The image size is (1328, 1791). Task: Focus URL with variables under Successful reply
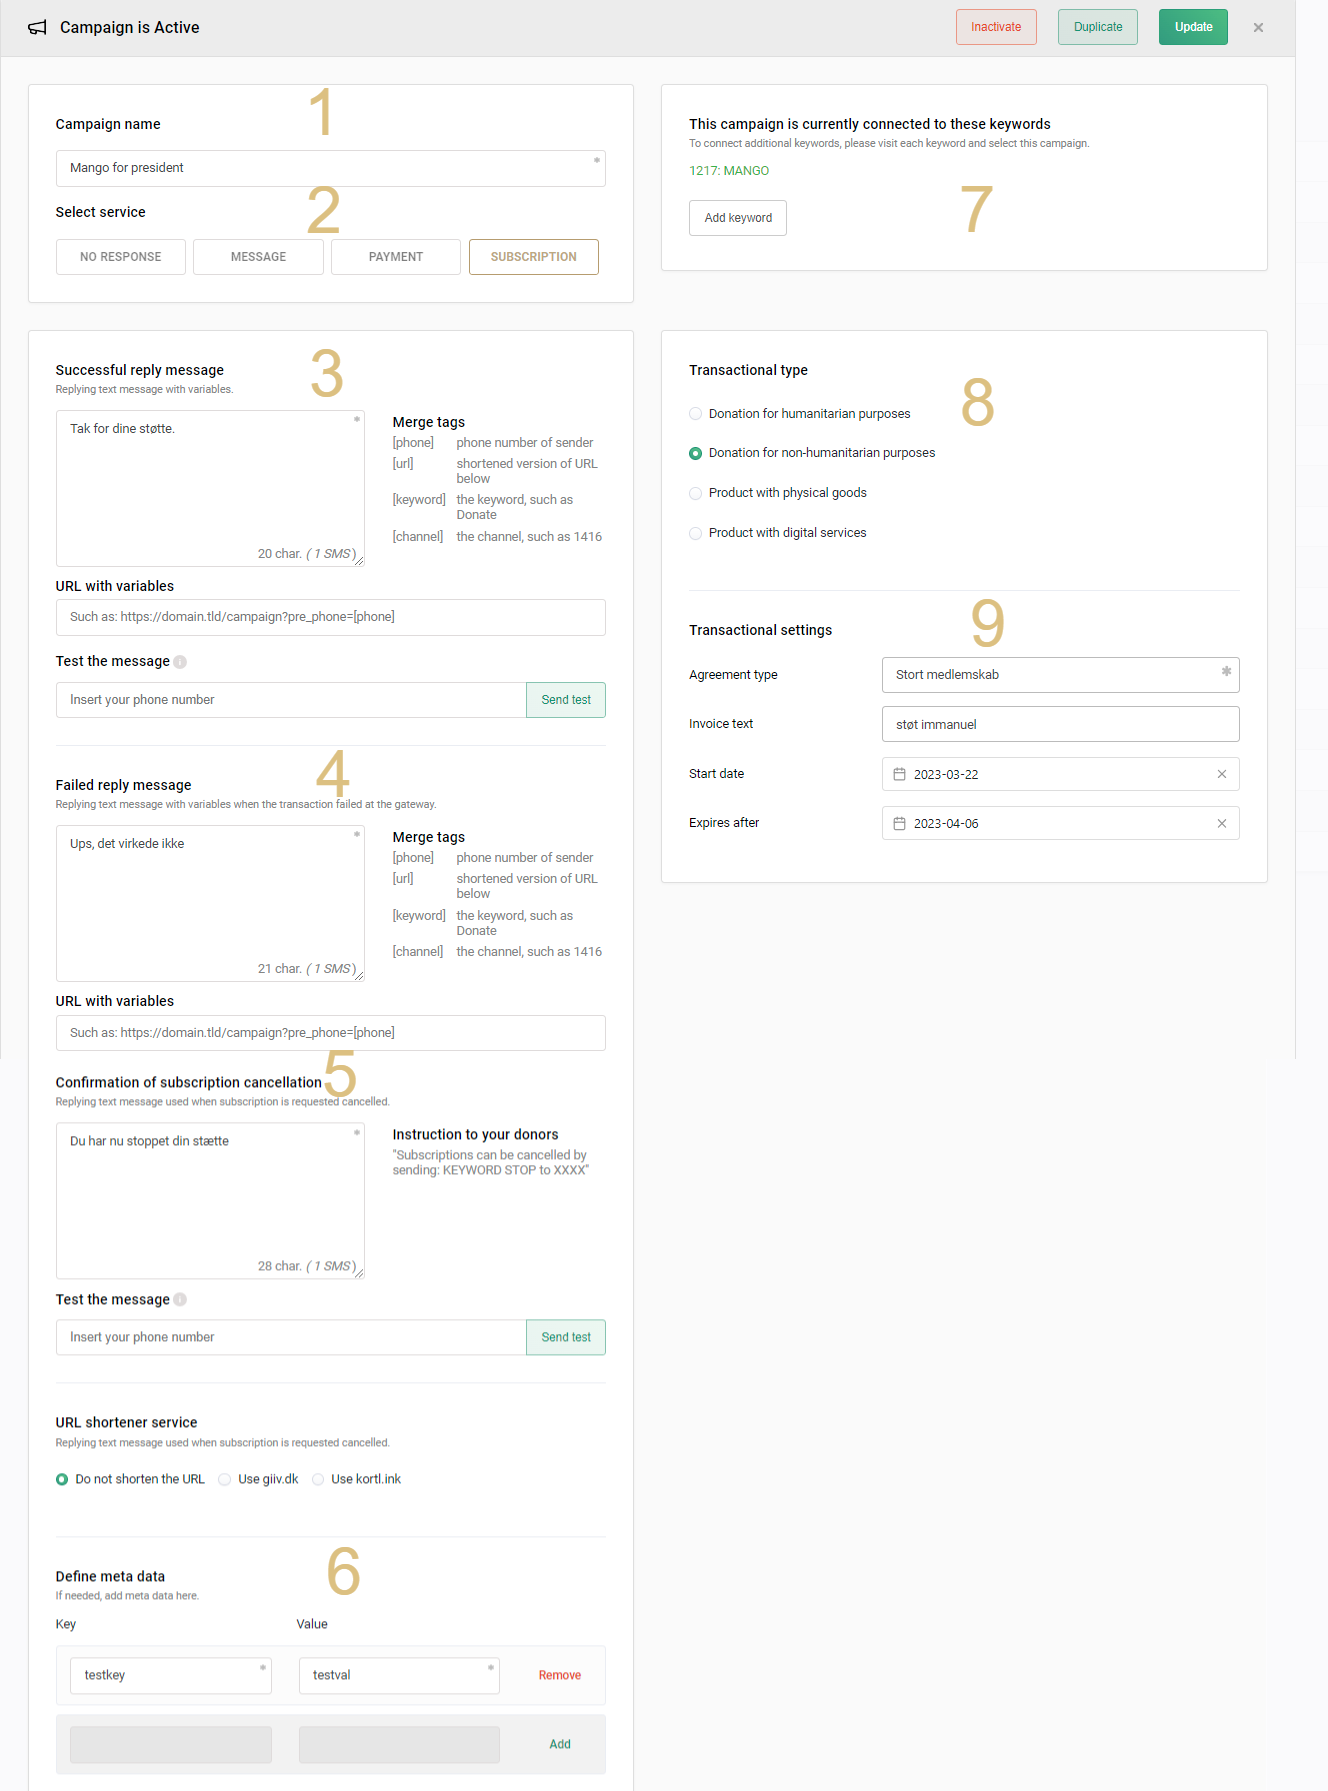pyautogui.click(x=331, y=617)
